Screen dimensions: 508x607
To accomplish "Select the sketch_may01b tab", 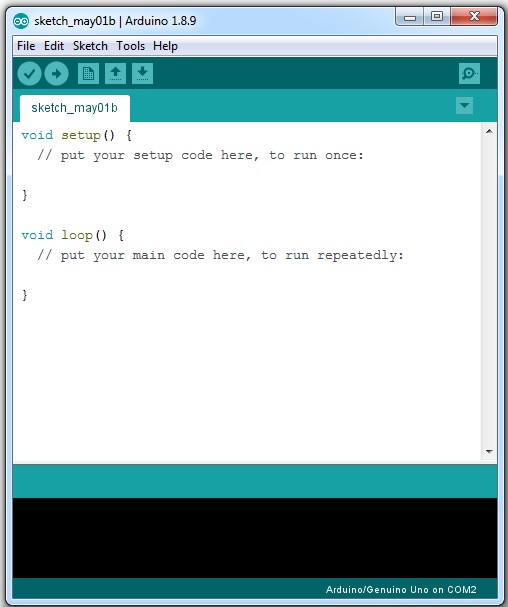I will coord(75,108).
